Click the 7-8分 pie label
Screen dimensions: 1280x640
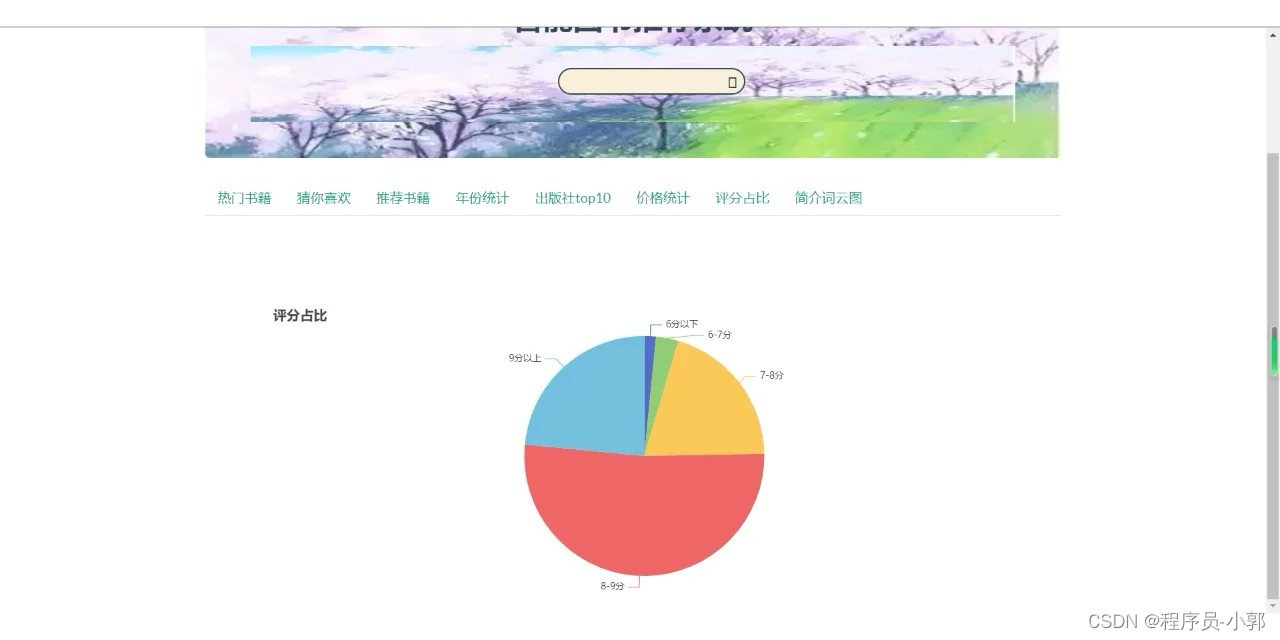point(772,376)
